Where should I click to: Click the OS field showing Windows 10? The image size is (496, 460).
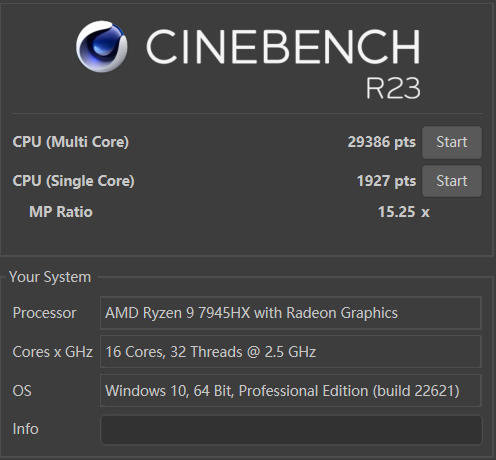coord(291,391)
